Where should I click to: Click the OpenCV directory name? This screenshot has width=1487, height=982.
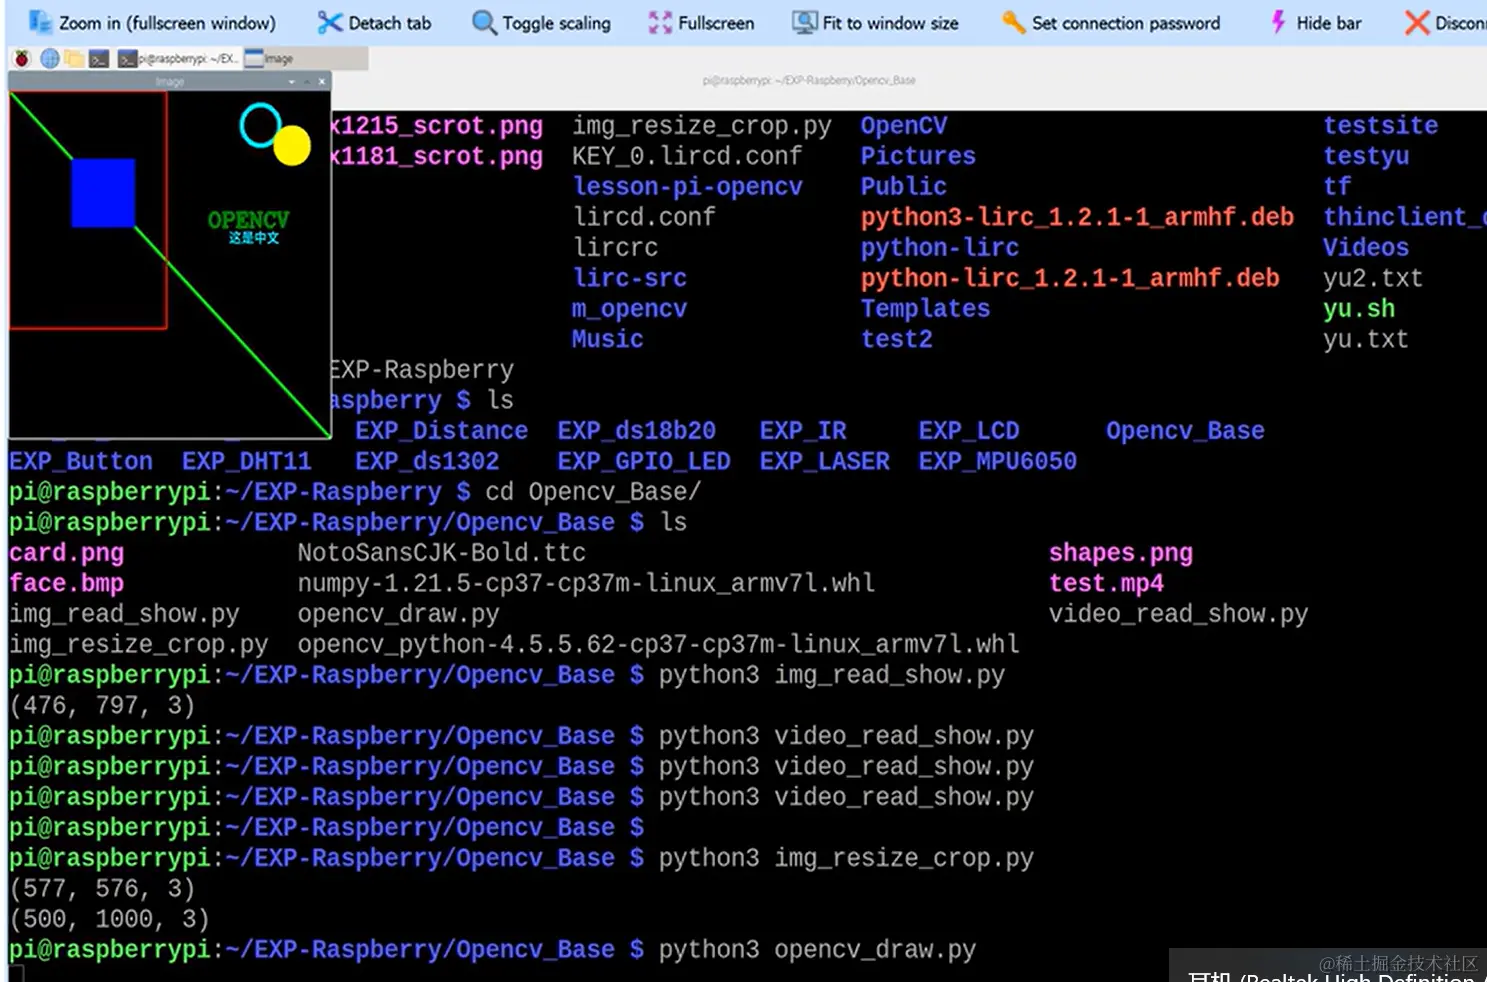[x=904, y=126]
